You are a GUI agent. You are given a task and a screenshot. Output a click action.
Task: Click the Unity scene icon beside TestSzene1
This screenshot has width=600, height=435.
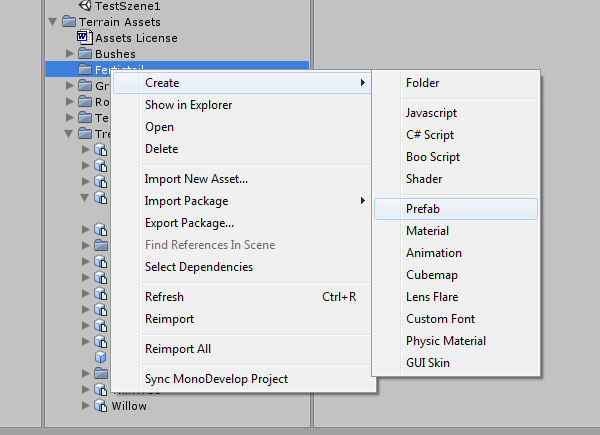[85, 6]
